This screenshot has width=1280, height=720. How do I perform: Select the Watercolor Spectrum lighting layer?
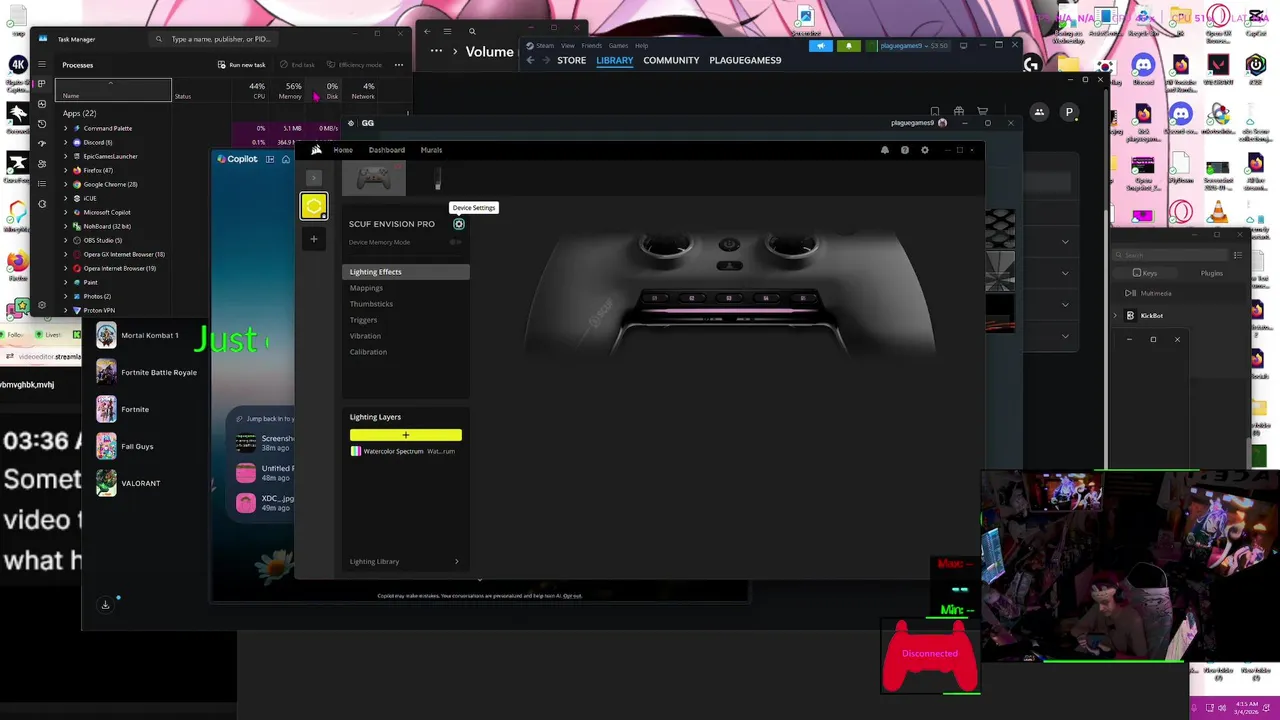(x=406, y=451)
